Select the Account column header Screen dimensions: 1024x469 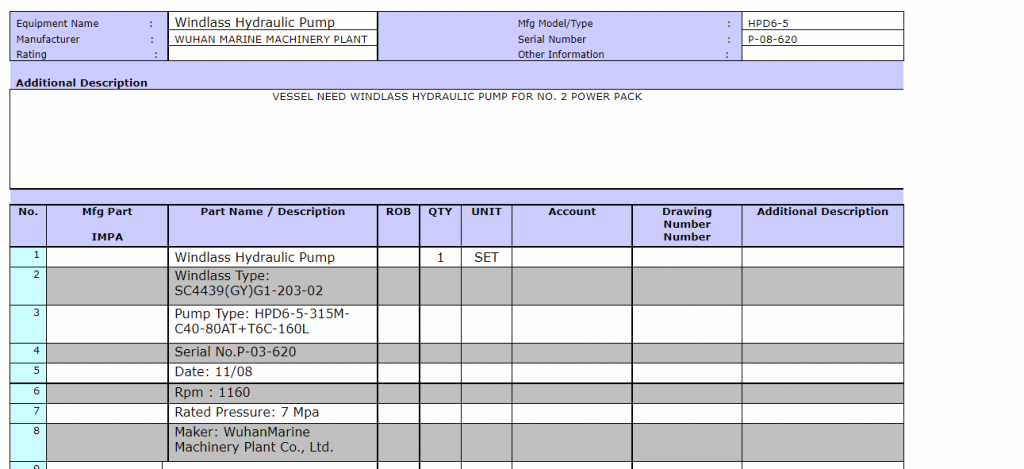coord(572,212)
